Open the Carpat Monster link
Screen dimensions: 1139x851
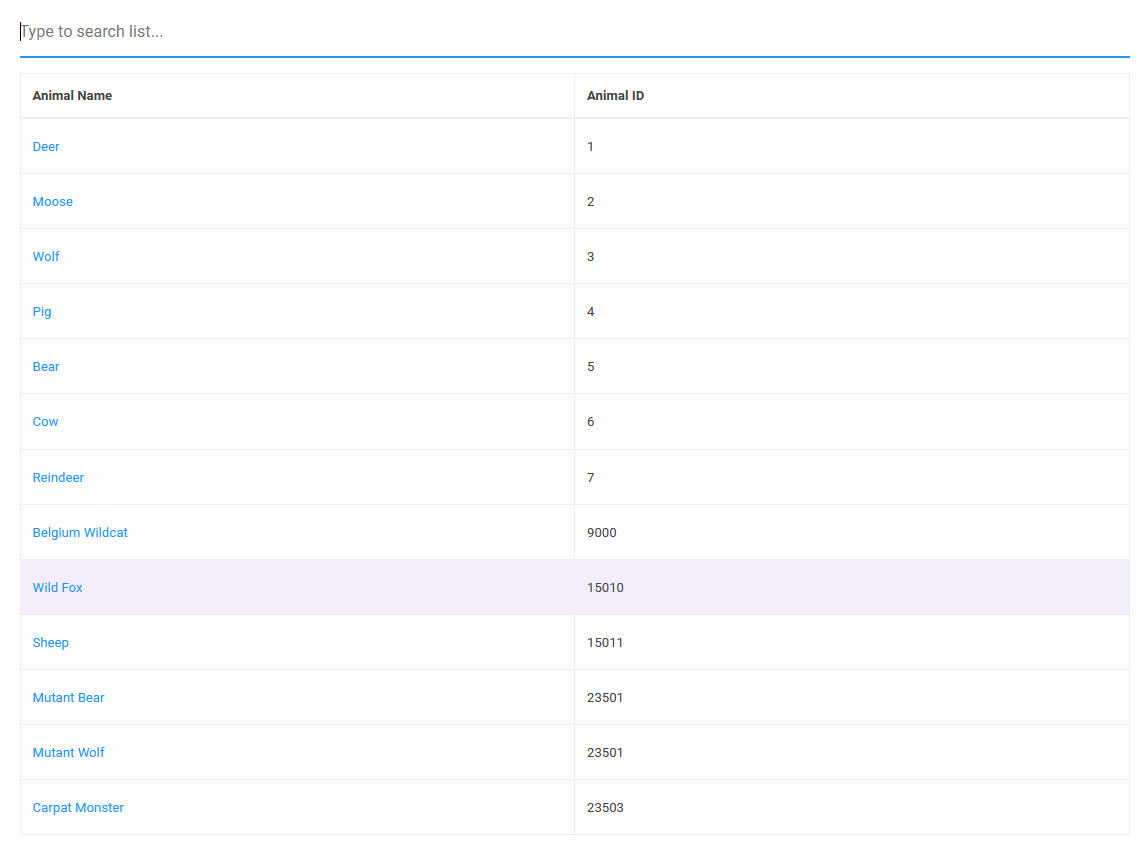point(78,808)
